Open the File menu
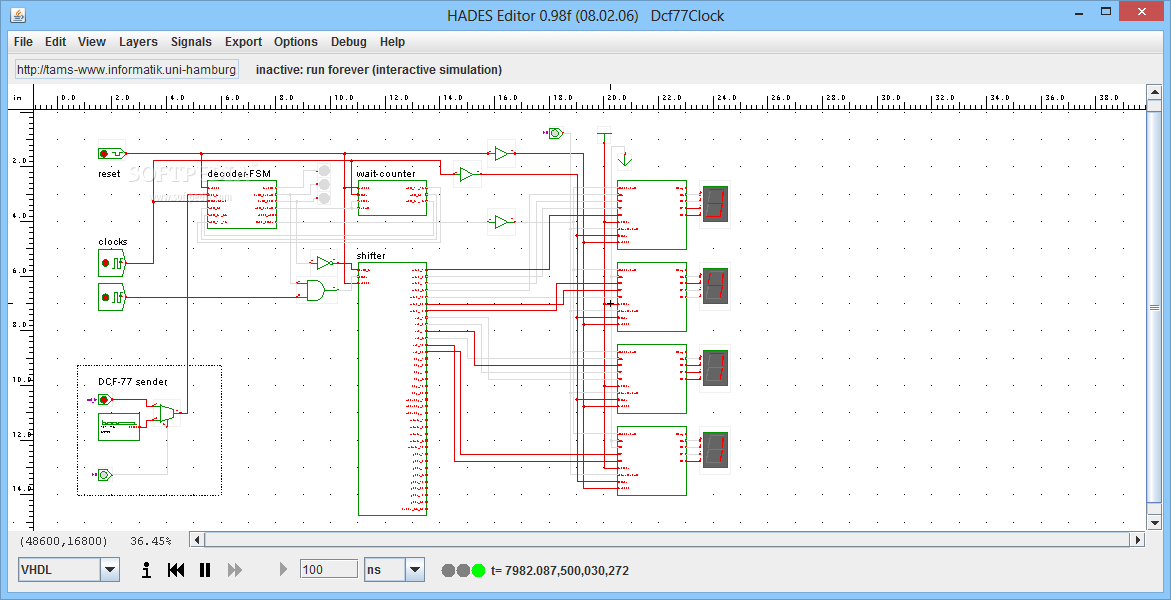Screen dimensions: 1171x600 tap(23, 42)
